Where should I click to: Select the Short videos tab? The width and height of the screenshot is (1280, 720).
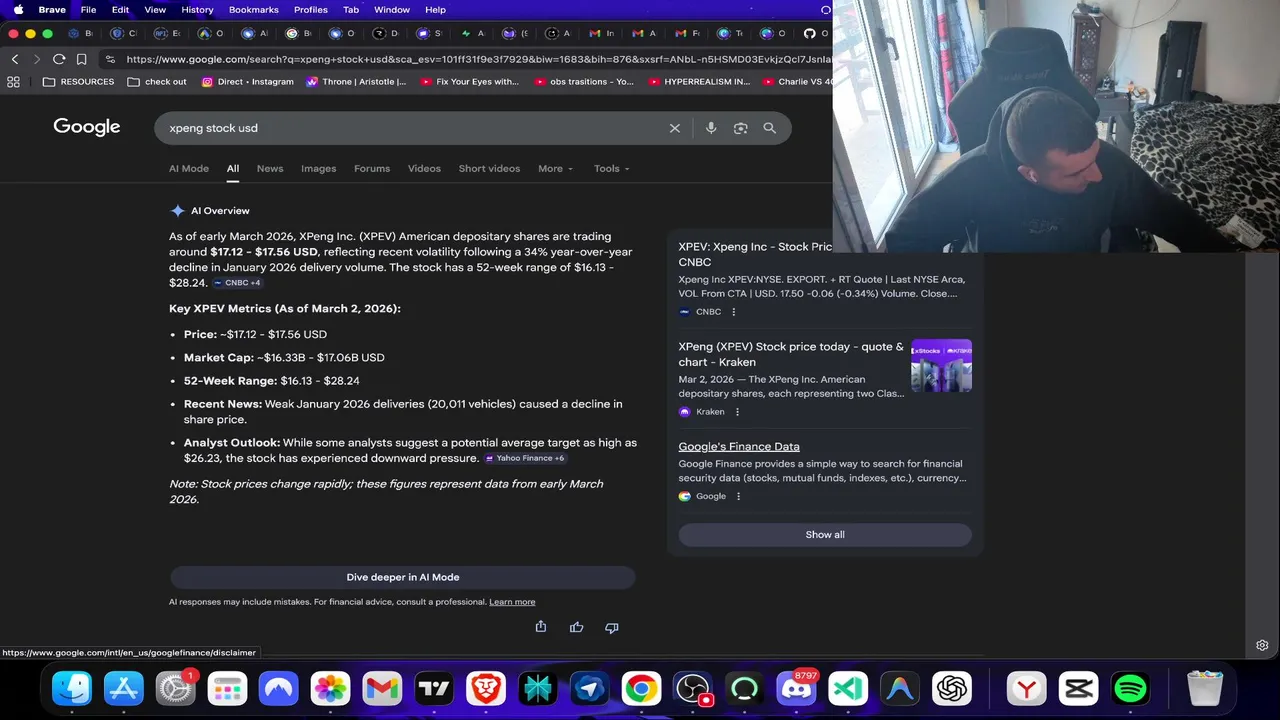click(x=489, y=168)
